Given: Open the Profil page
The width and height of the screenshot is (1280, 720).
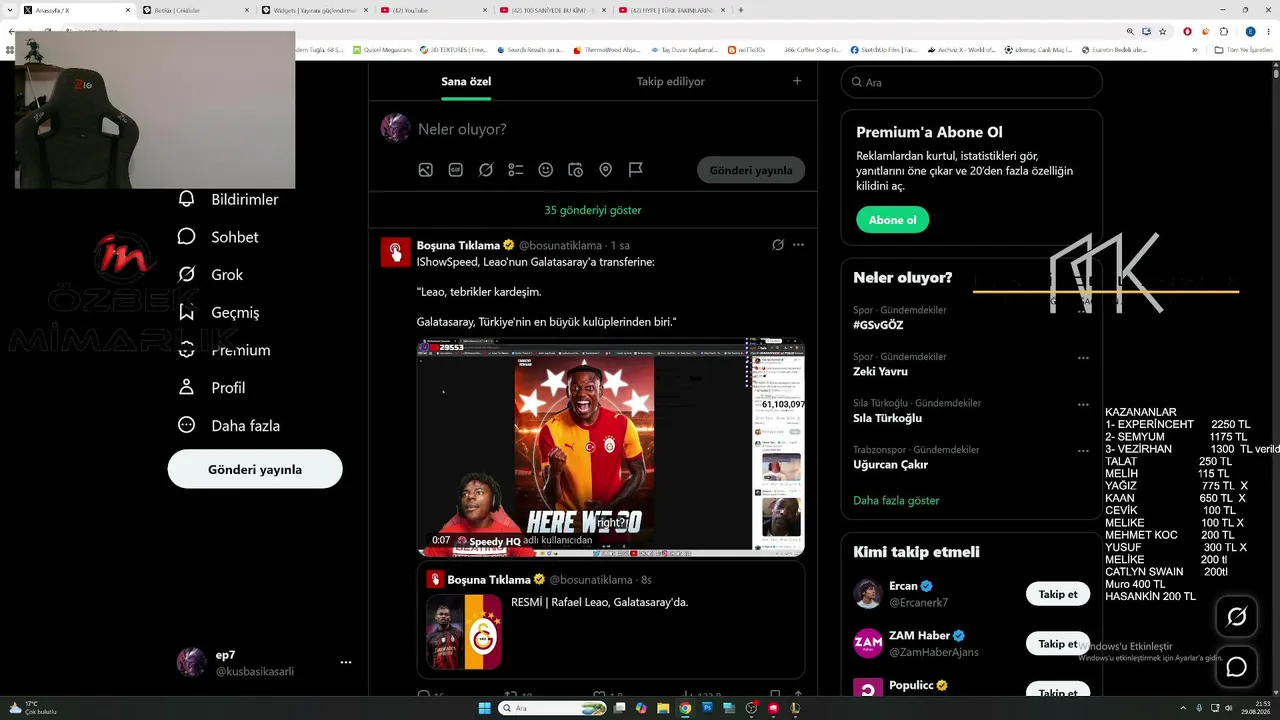Looking at the screenshot, I should [211, 388].
